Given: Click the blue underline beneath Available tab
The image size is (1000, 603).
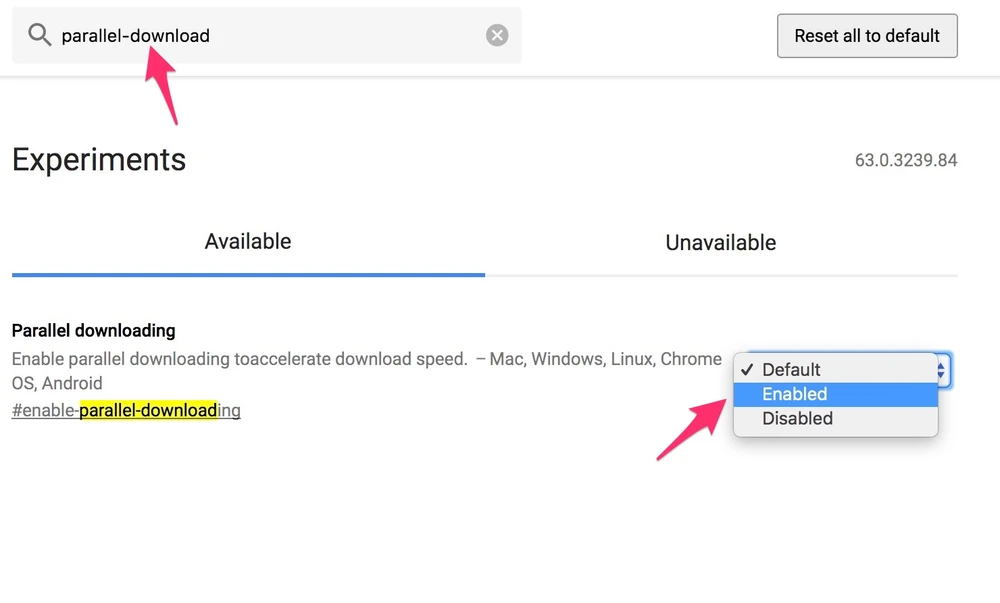Looking at the screenshot, I should [x=248, y=274].
